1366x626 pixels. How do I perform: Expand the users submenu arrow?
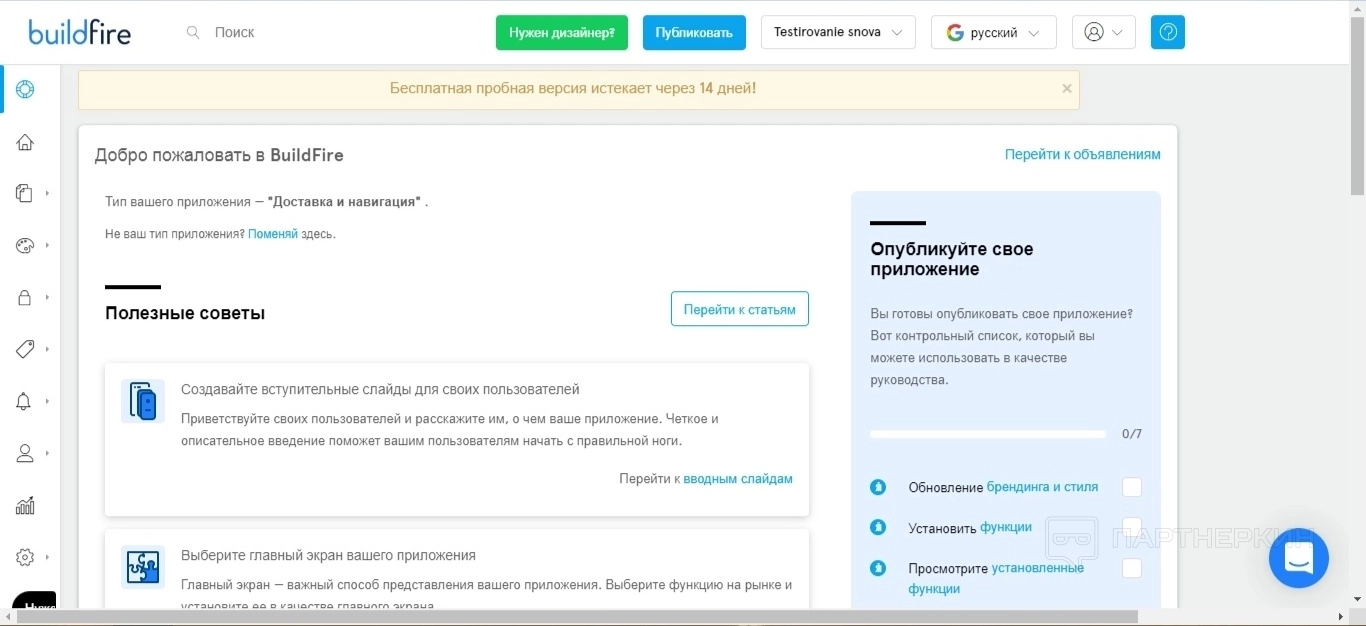click(x=47, y=453)
